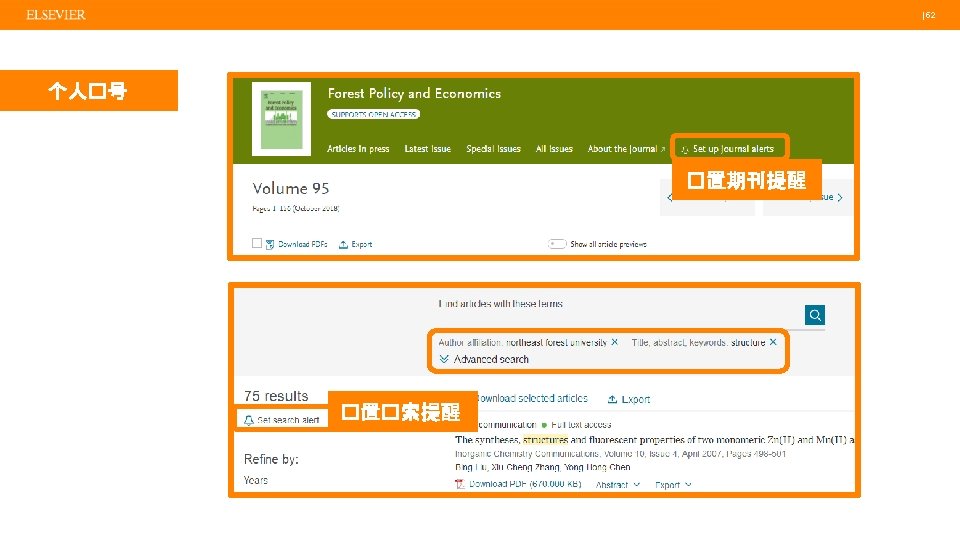Remove the Author affiliation filter chip

615,342
